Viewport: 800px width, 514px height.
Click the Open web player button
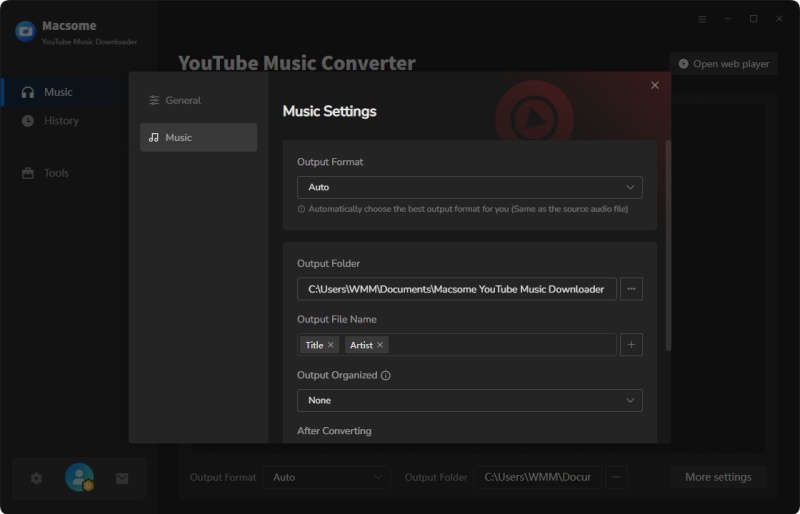[x=723, y=64]
